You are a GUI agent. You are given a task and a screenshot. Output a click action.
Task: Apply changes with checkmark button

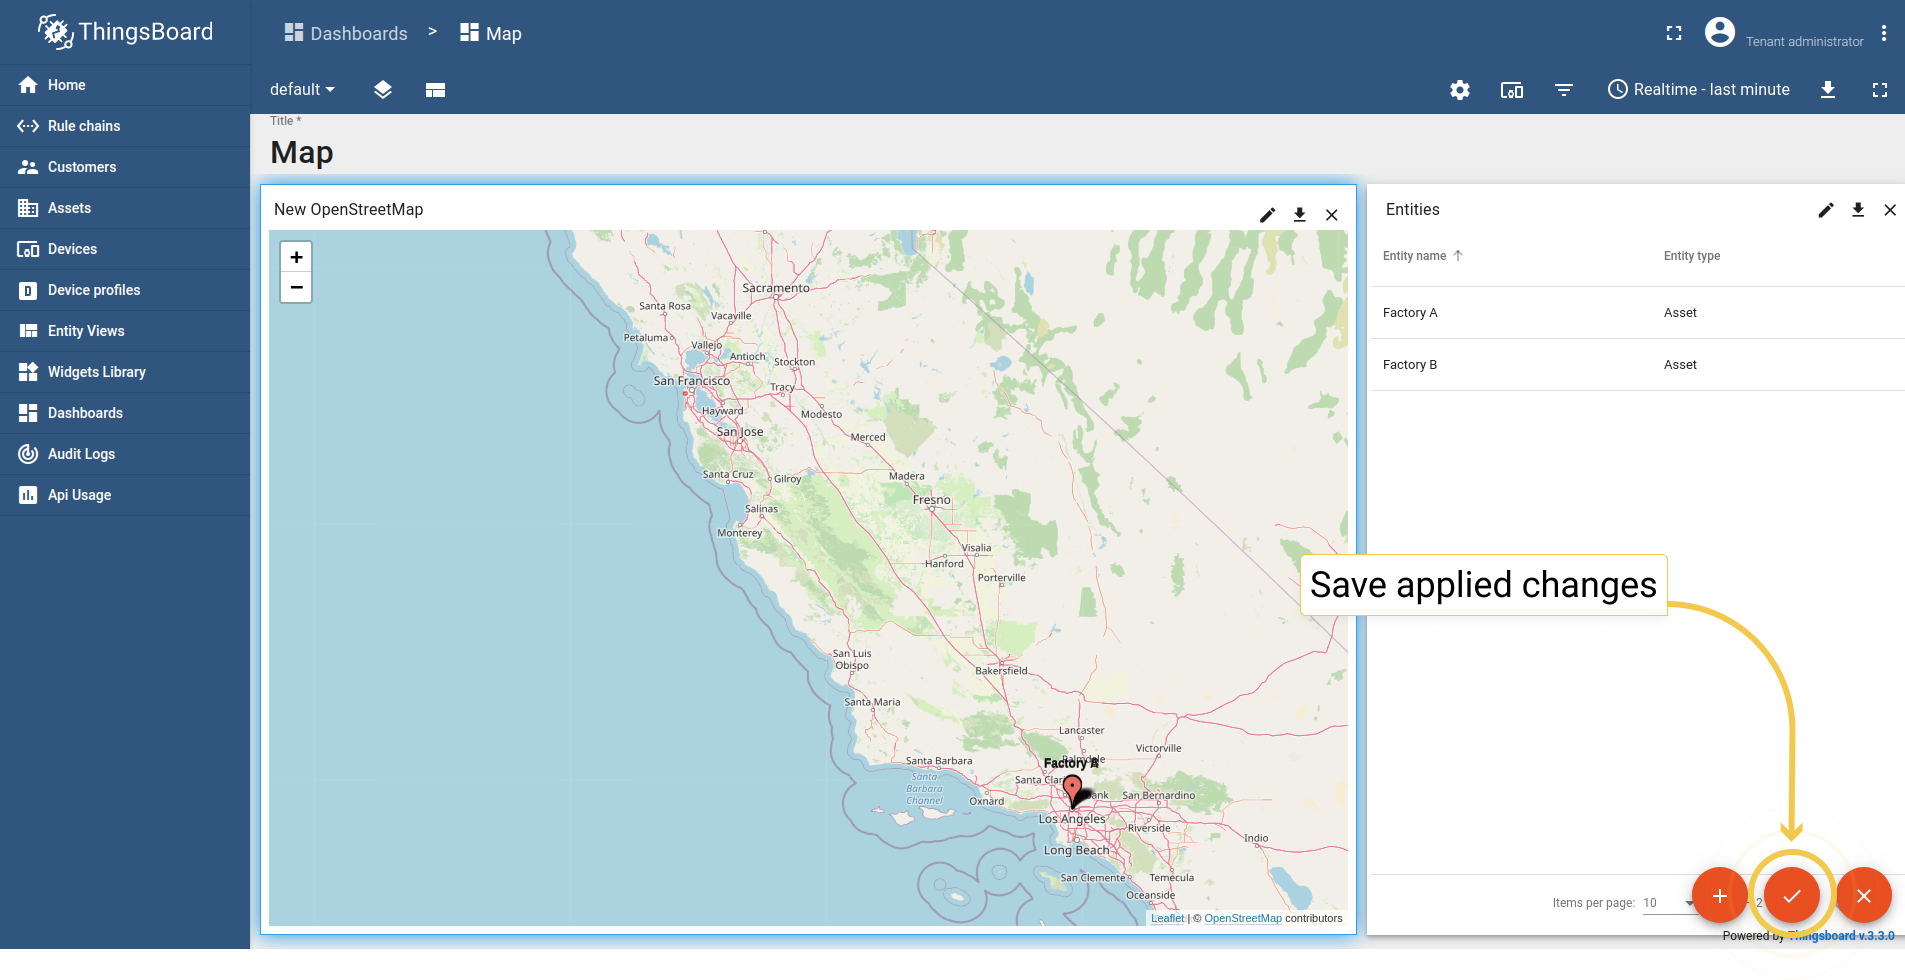(1792, 896)
